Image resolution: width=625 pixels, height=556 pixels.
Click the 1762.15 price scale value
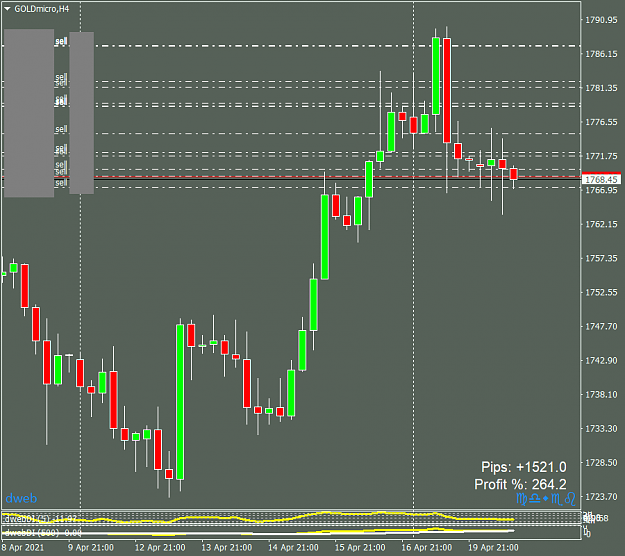(x=601, y=224)
